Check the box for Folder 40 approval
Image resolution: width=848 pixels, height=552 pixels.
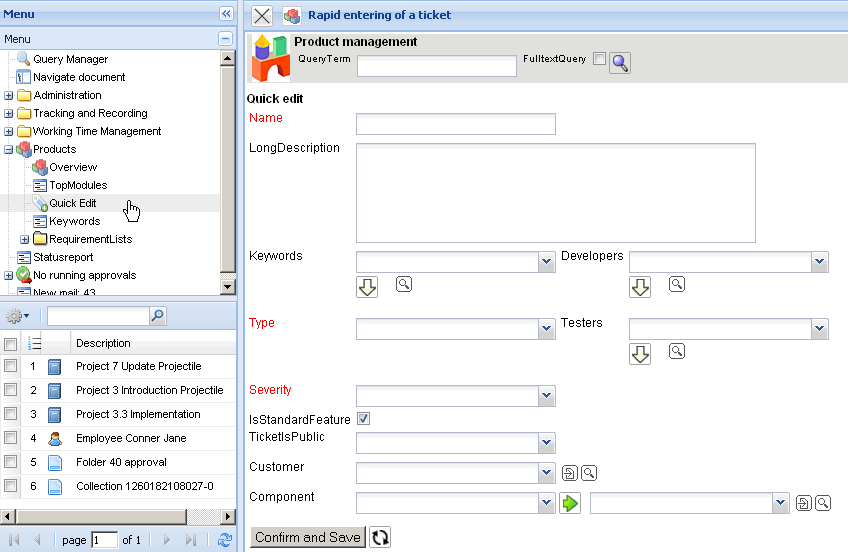[10, 462]
